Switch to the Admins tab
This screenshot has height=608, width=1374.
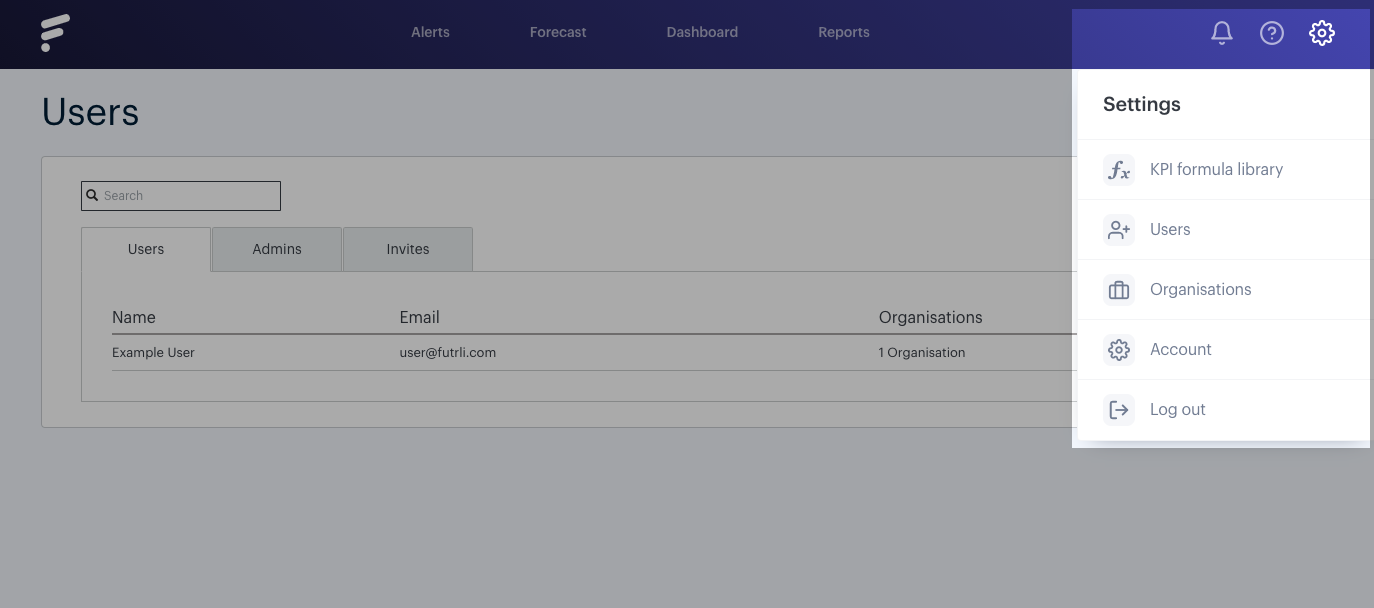click(x=277, y=249)
